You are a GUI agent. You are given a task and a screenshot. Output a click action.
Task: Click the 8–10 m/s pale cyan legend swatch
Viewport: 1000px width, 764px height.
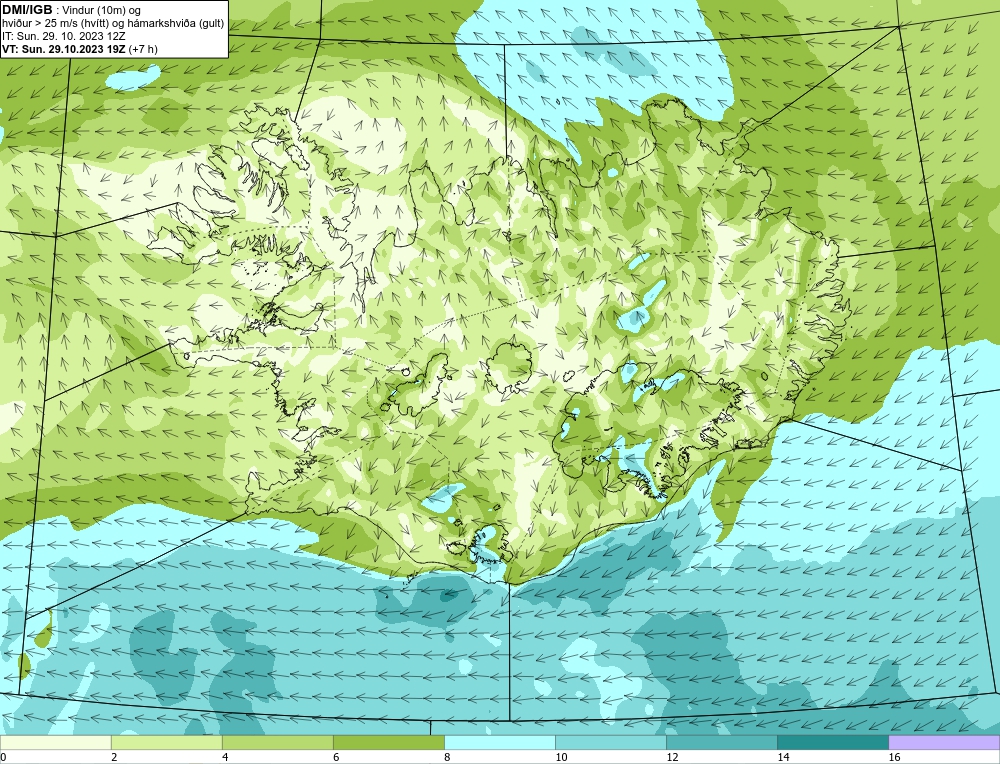tap(499, 742)
